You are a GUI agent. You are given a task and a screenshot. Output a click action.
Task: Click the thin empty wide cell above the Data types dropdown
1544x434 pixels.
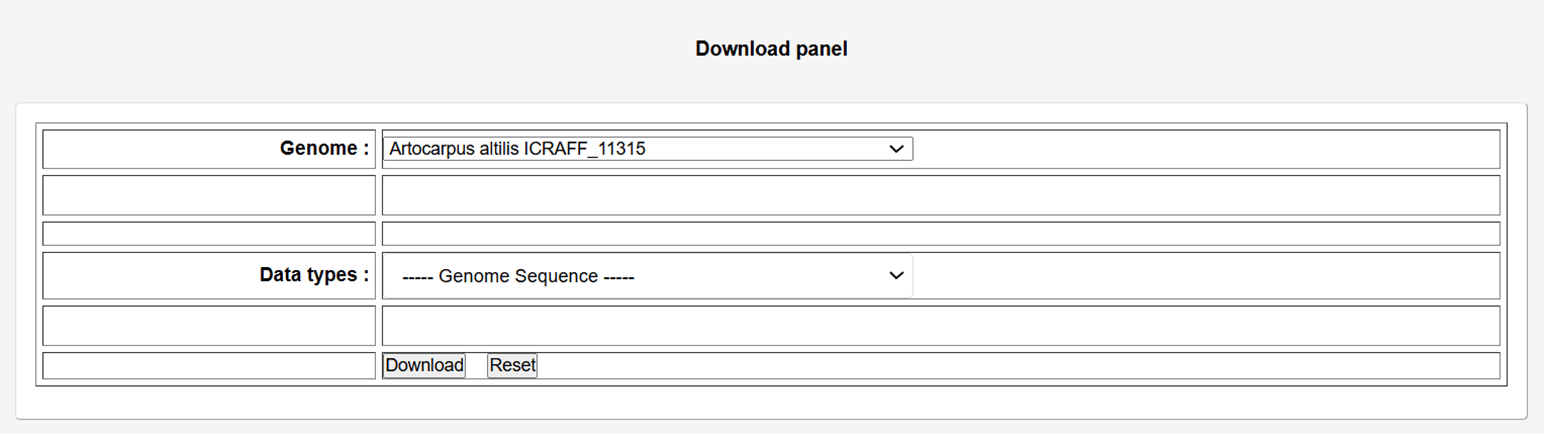point(940,234)
